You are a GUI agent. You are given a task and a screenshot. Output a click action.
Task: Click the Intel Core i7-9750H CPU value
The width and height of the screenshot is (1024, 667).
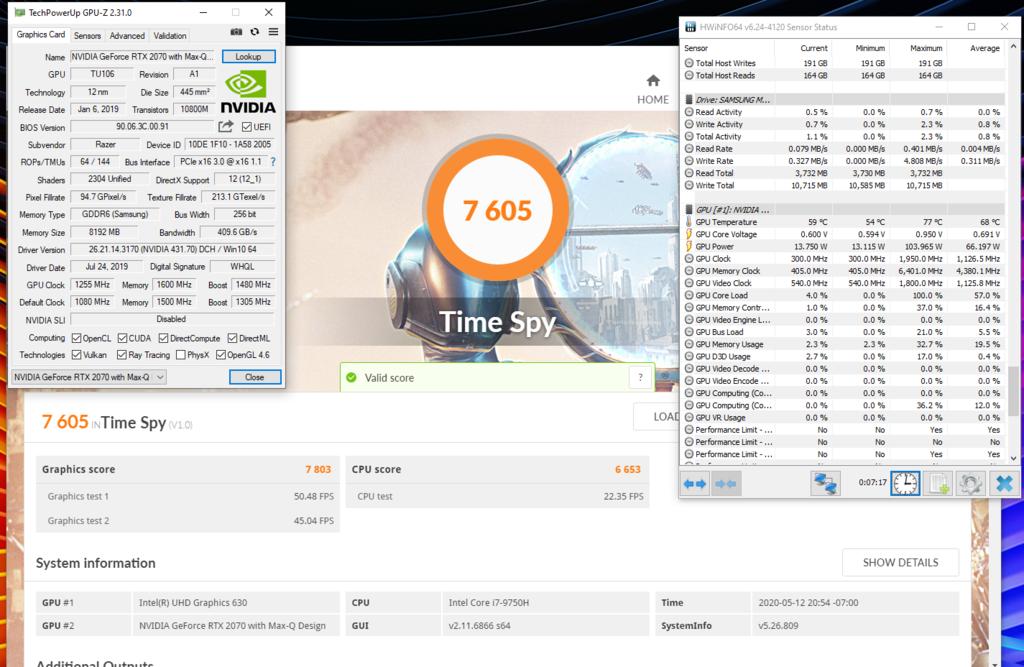pyautogui.click(x=488, y=602)
